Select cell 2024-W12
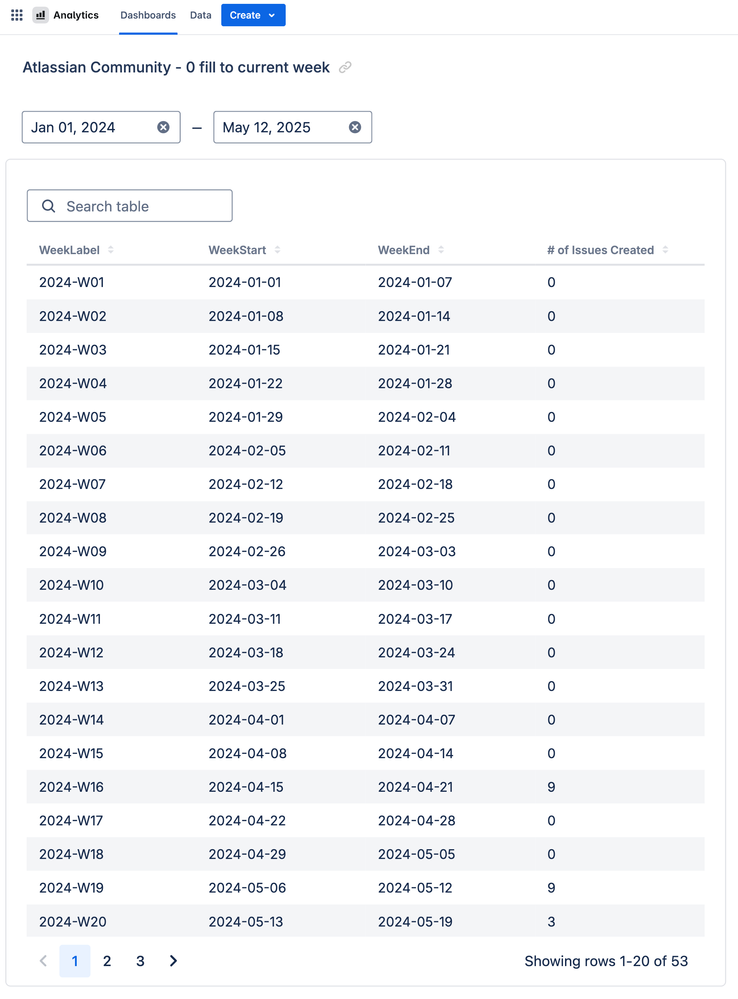Image resolution: width=738 pixels, height=999 pixels. coord(71,652)
